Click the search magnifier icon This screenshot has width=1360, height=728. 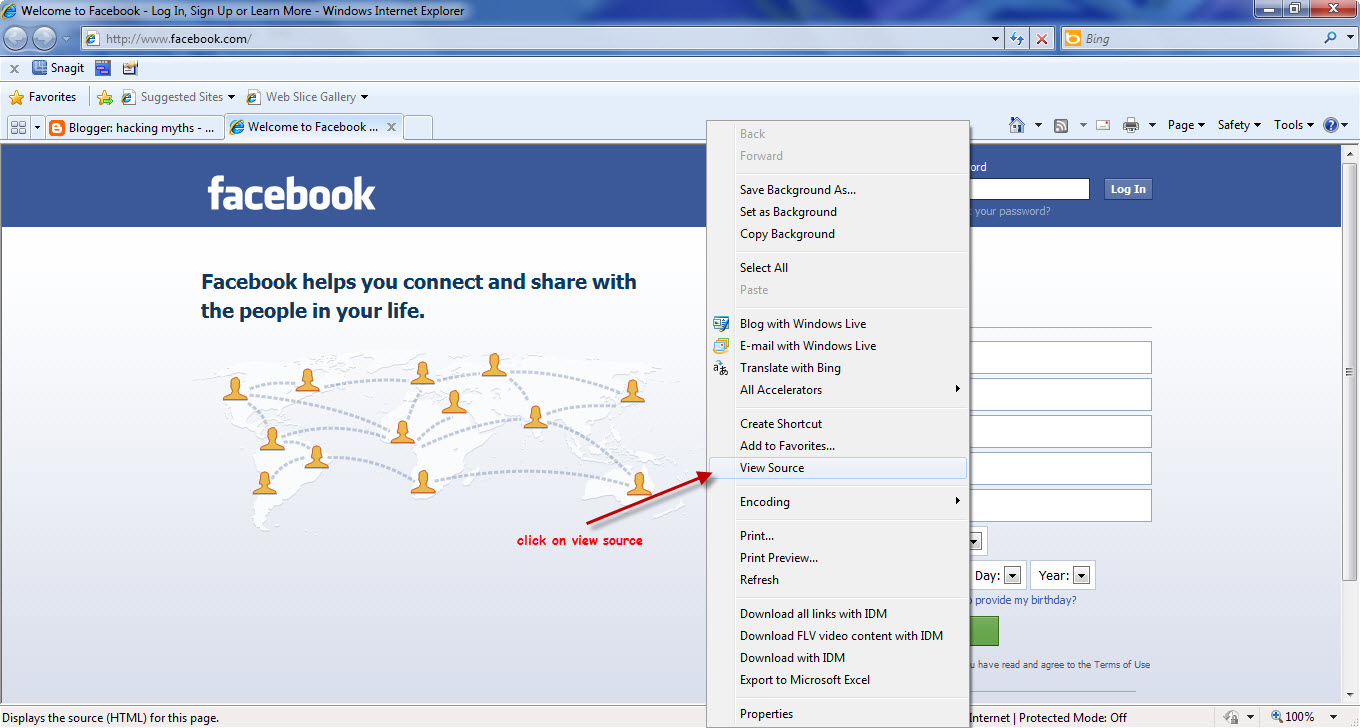point(1330,38)
